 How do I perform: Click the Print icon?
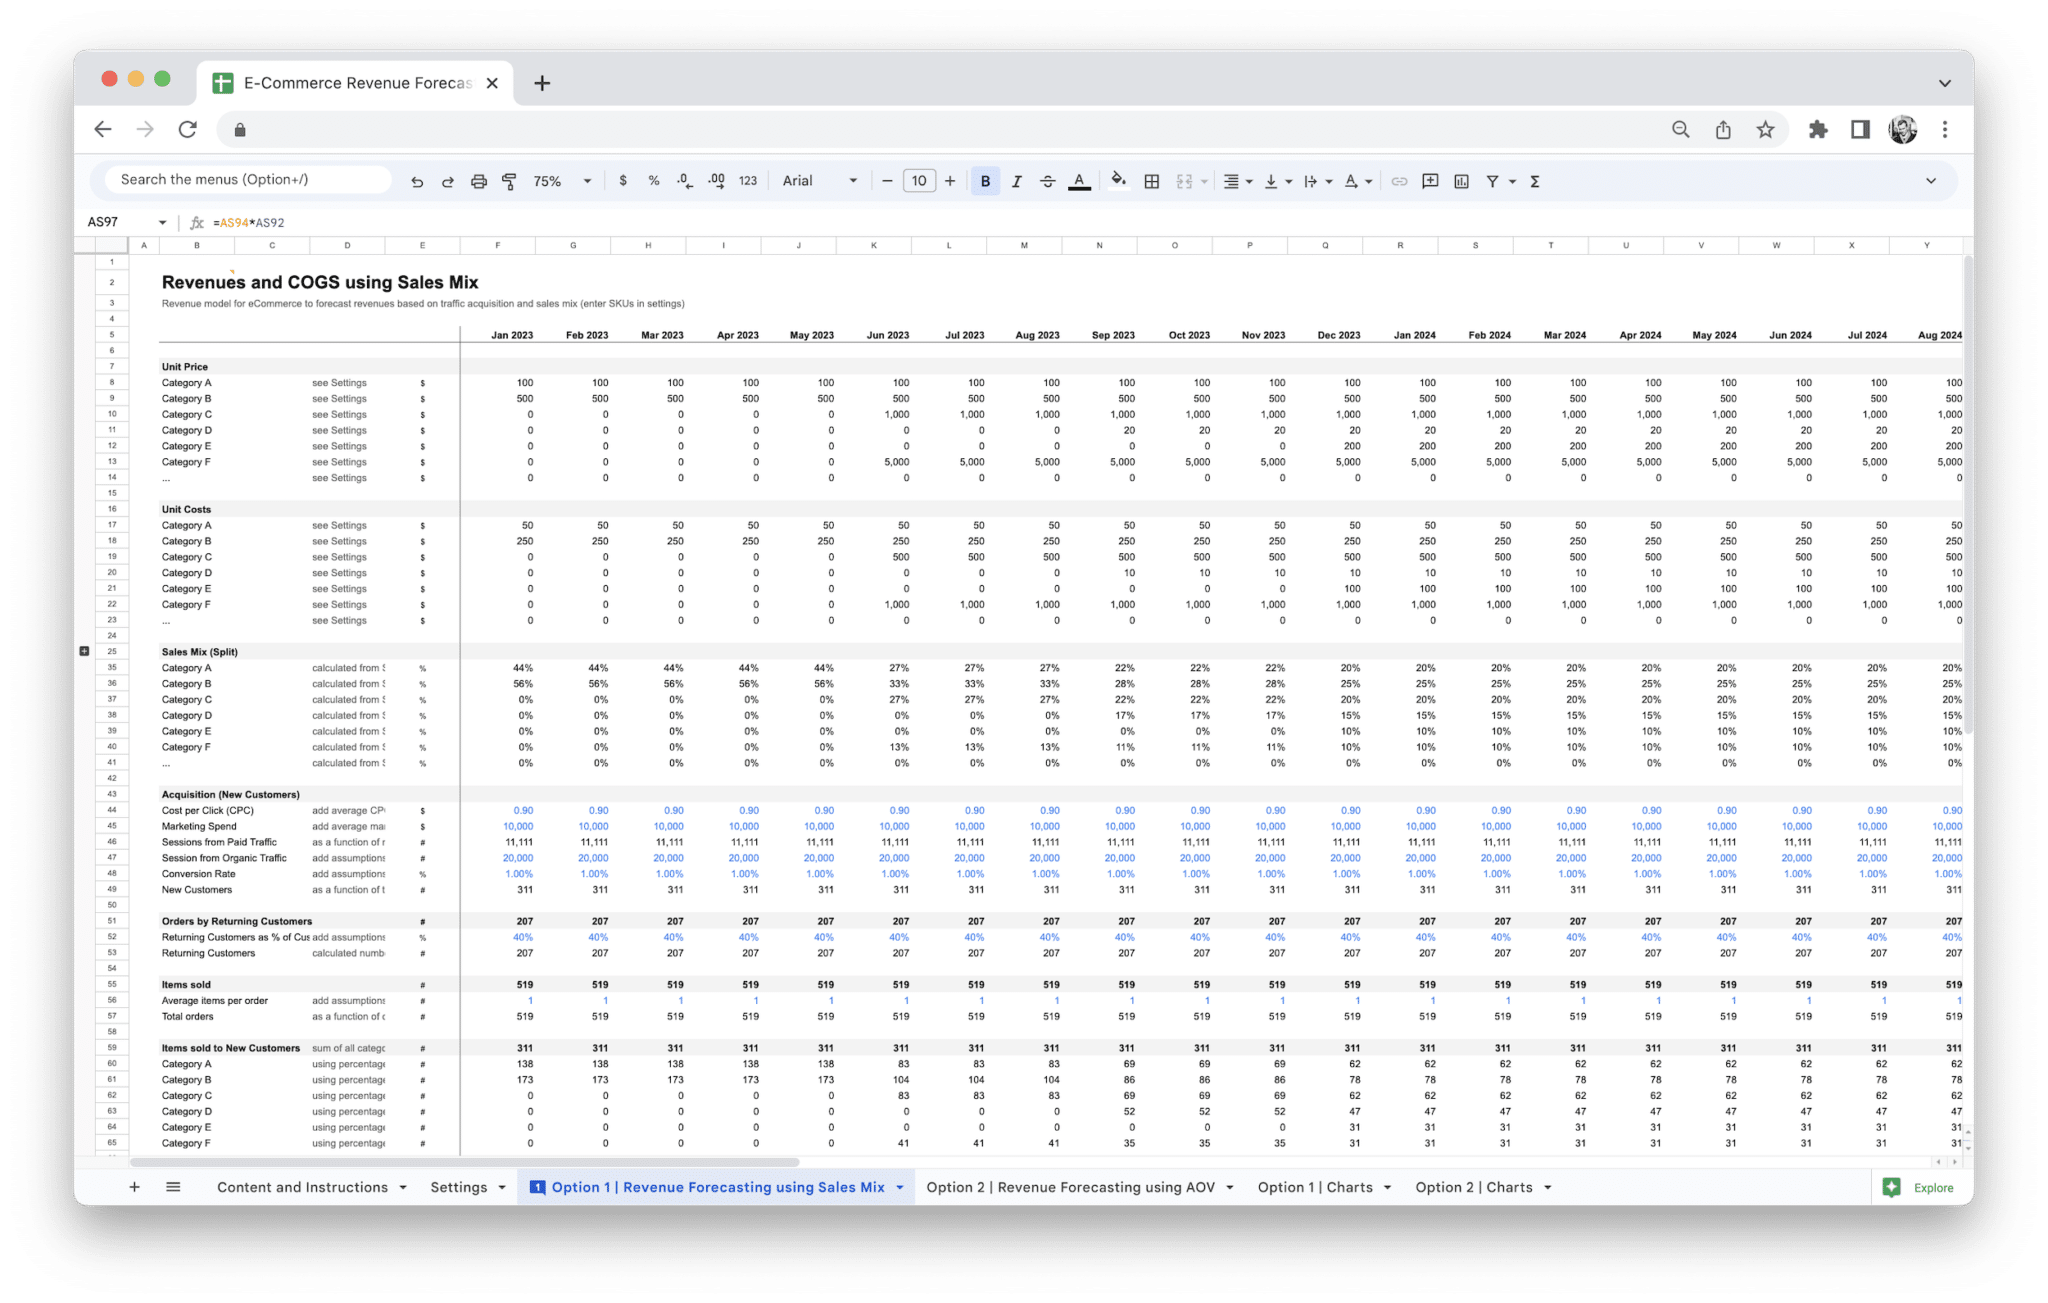(x=478, y=181)
